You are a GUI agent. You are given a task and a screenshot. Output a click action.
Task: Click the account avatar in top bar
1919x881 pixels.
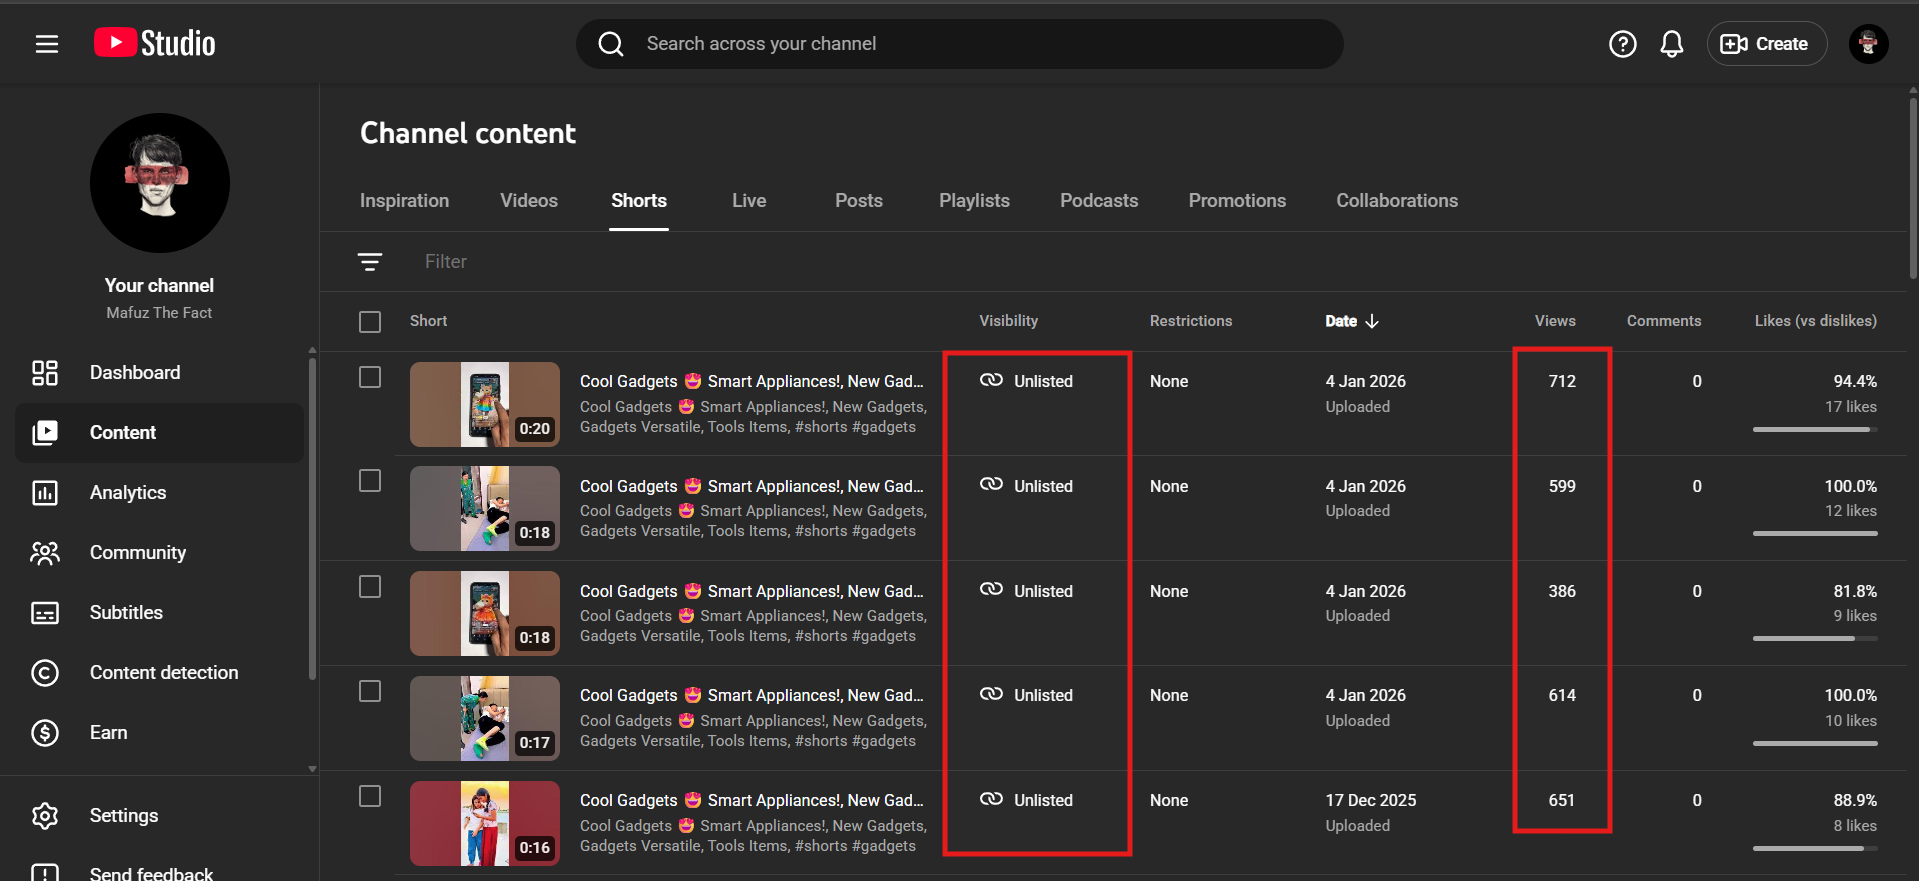1867,44
